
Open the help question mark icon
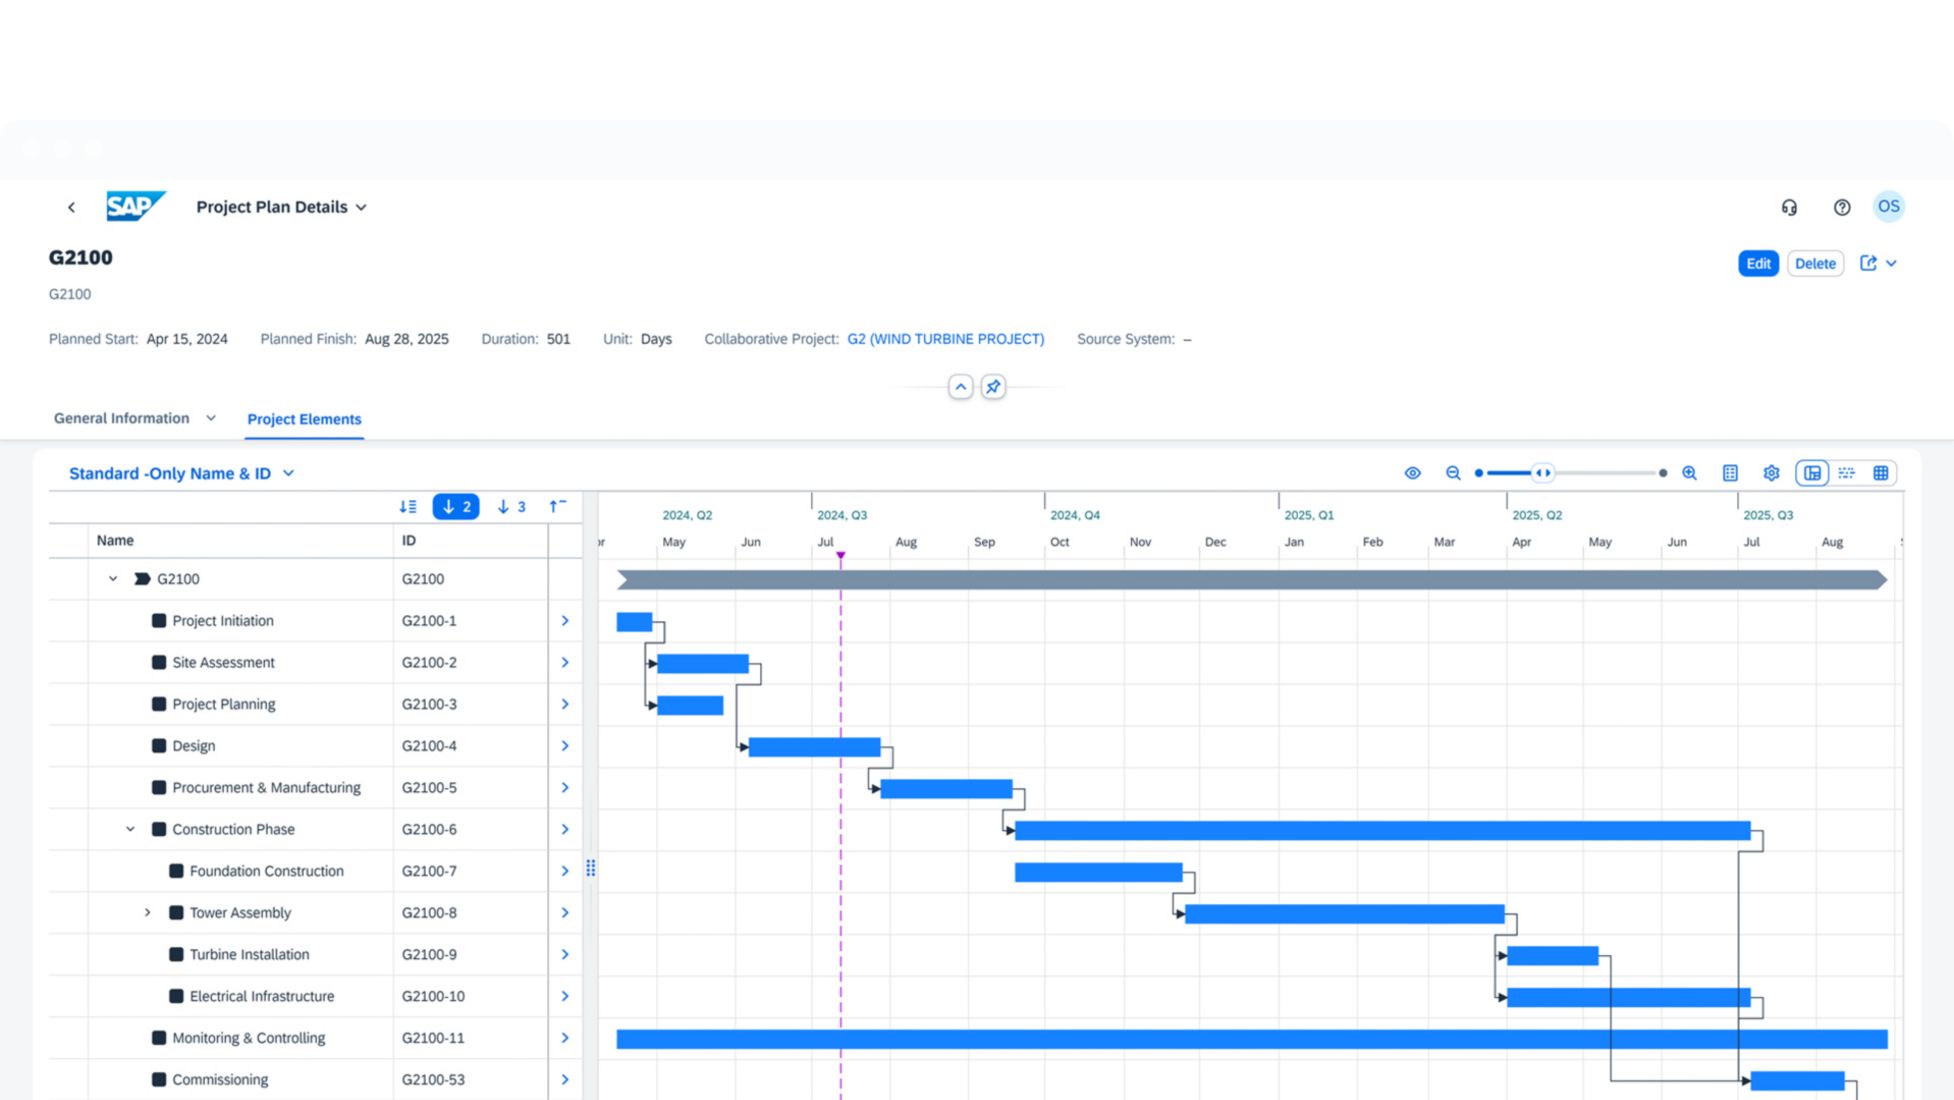coord(1841,207)
